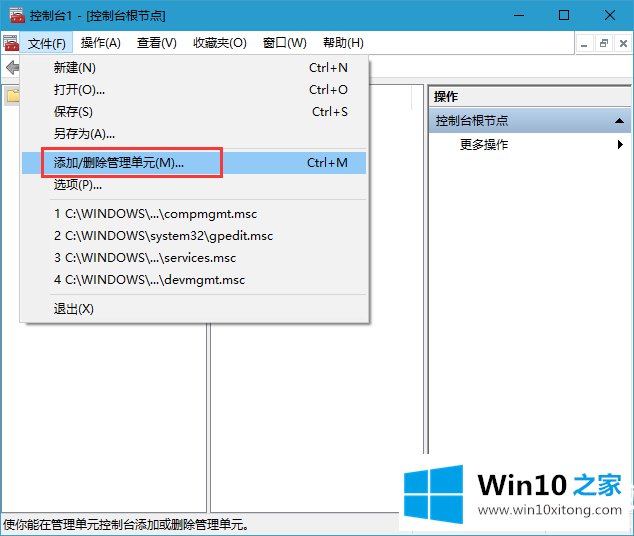Select 另存为(A)... menu entry
This screenshot has height=536, width=634.
194,133
